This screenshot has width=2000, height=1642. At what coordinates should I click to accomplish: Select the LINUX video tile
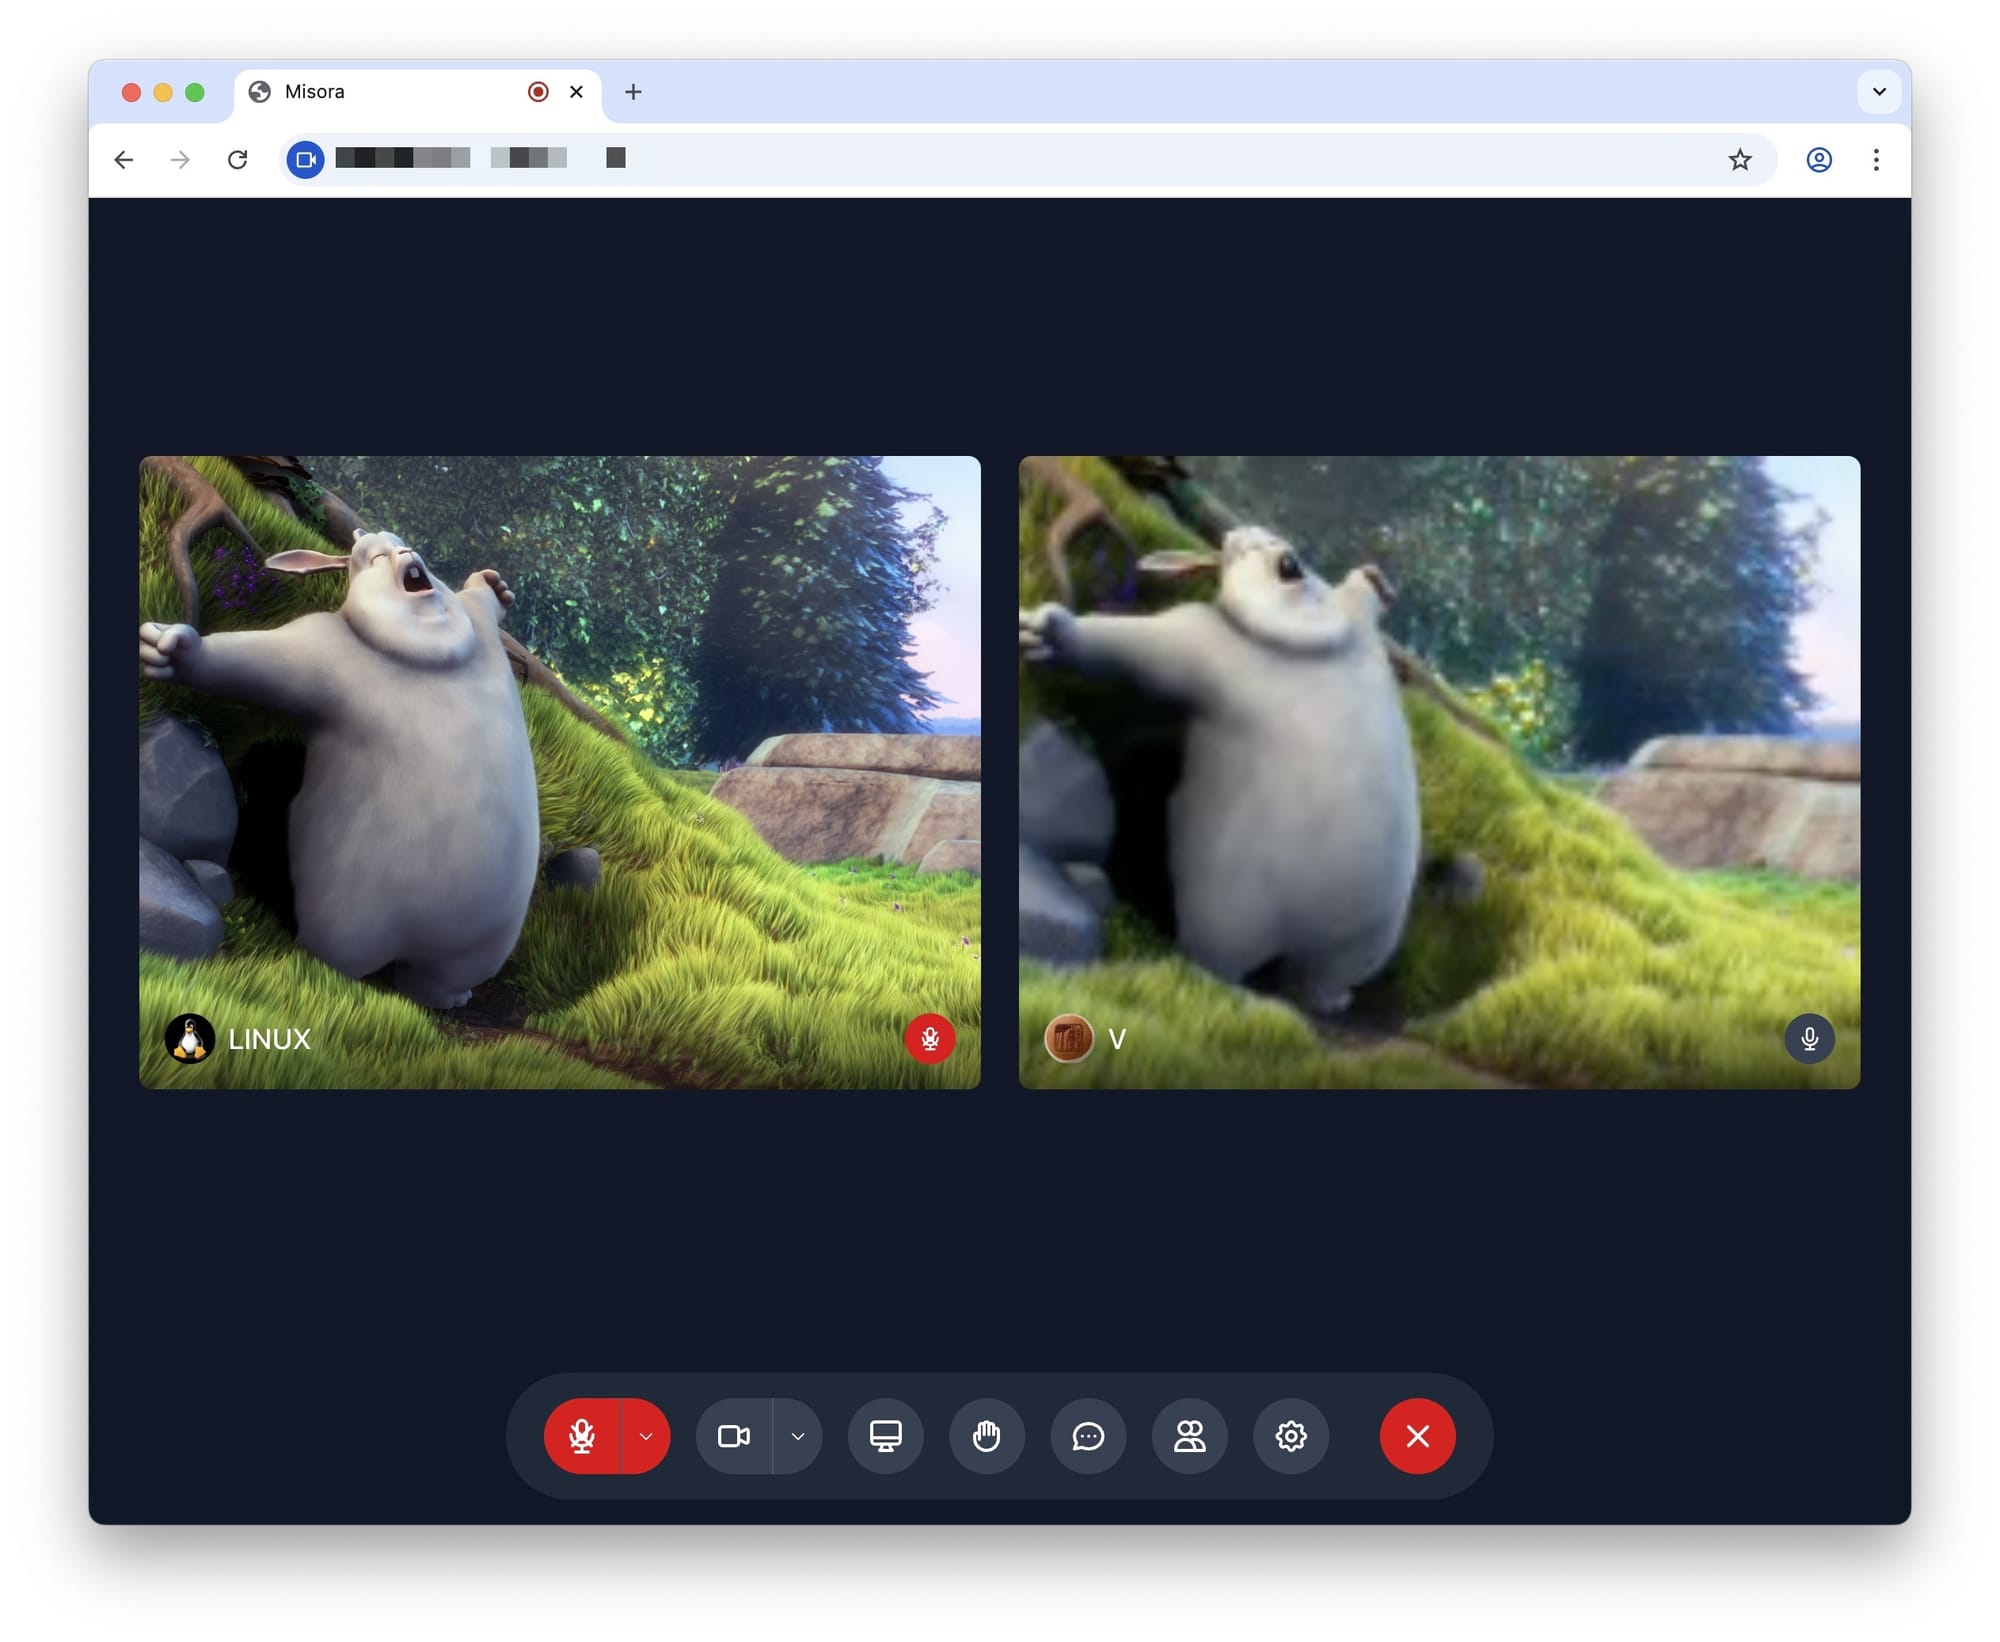(560, 770)
